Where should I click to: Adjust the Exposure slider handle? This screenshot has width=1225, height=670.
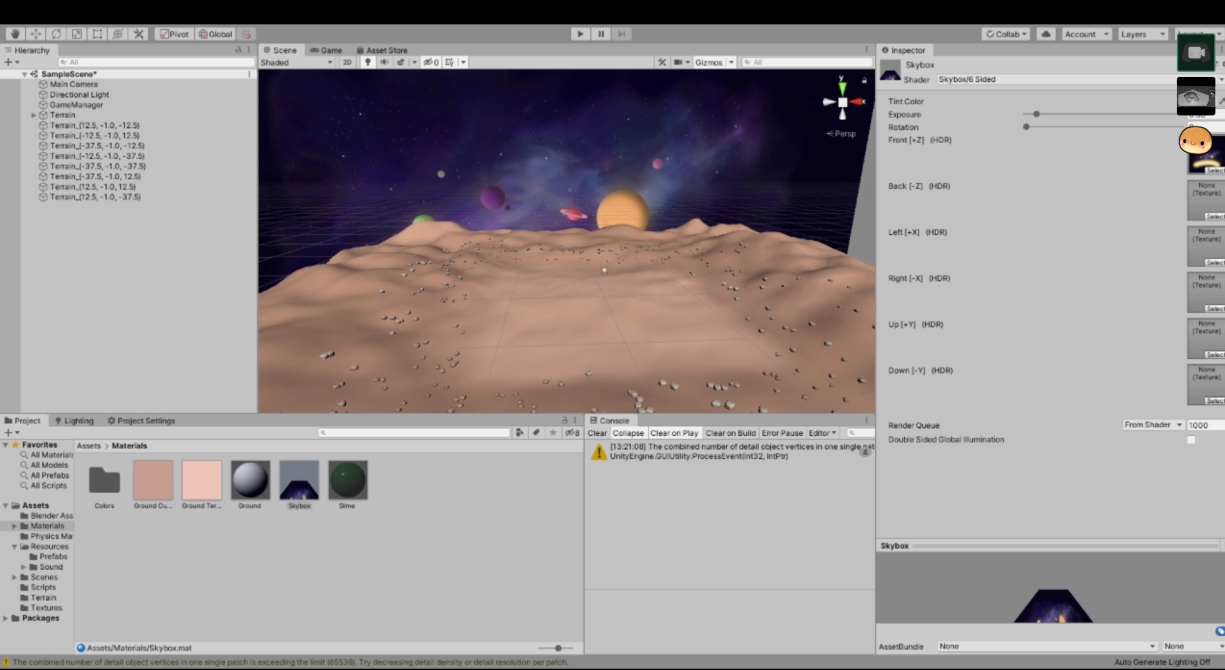(1037, 114)
